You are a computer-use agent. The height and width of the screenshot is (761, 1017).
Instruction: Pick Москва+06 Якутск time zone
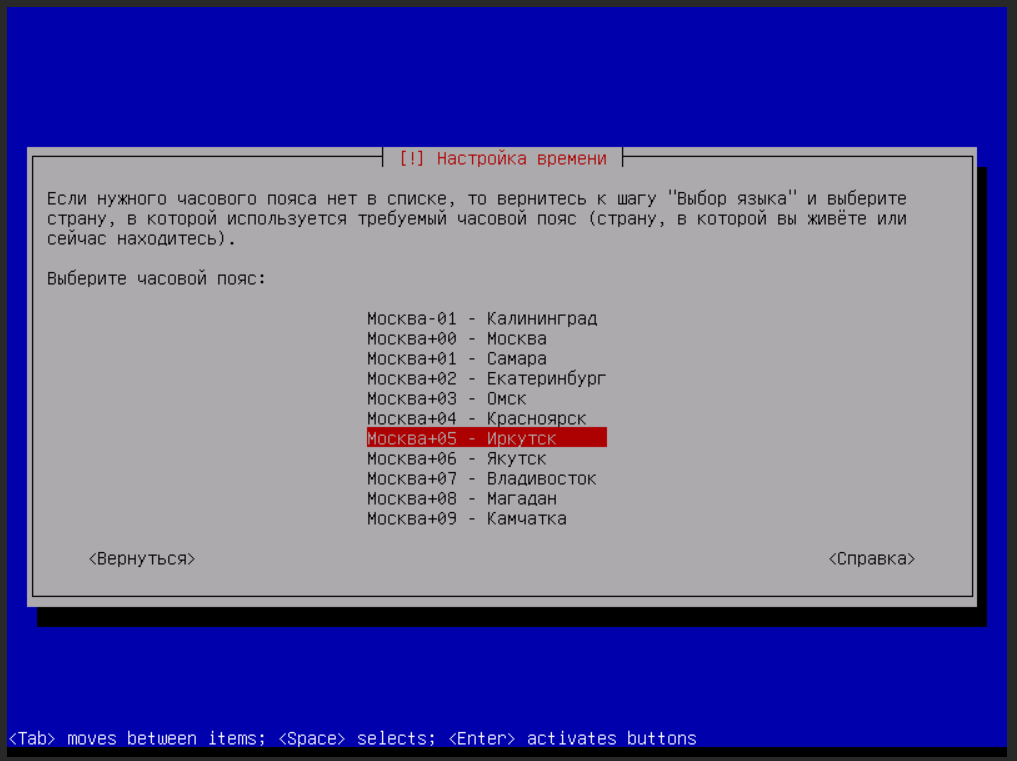pos(456,459)
